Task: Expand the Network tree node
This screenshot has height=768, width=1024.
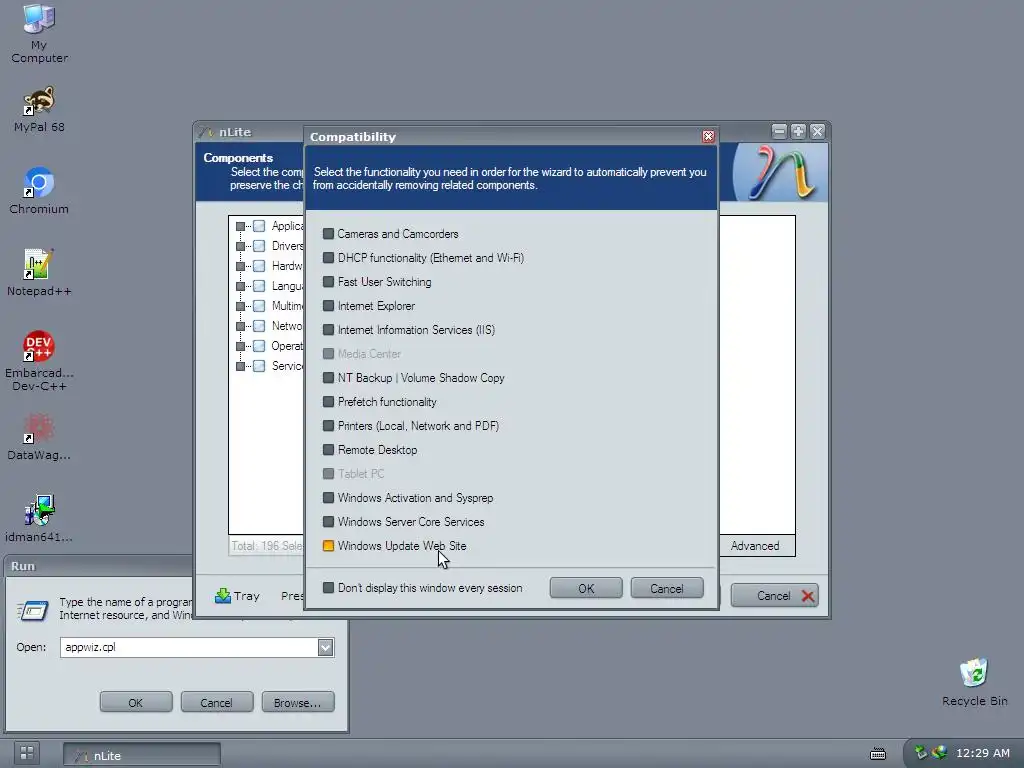Action: (x=240, y=326)
